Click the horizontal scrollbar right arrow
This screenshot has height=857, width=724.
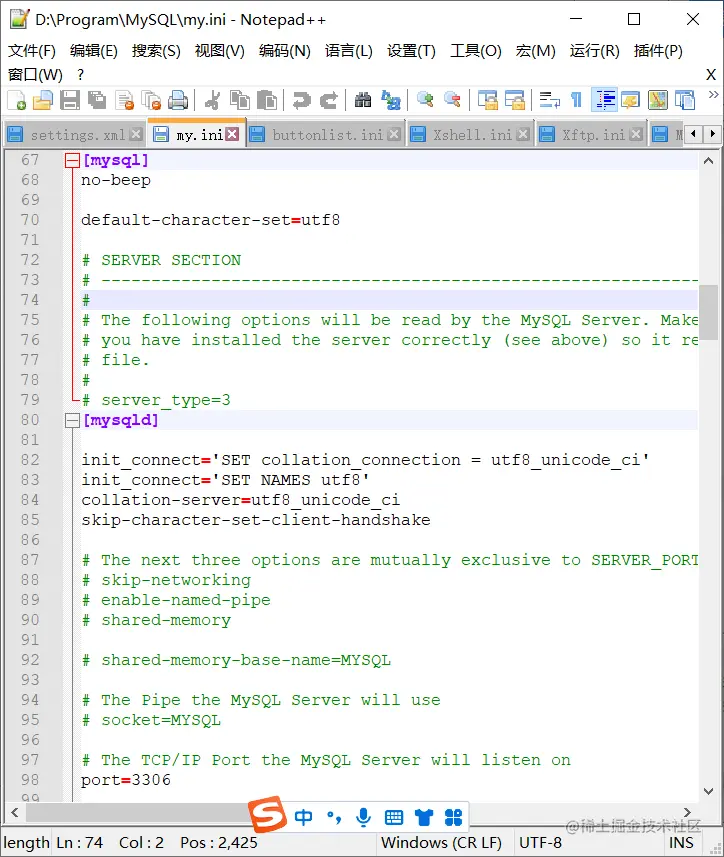pyautogui.click(x=687, y=813)
